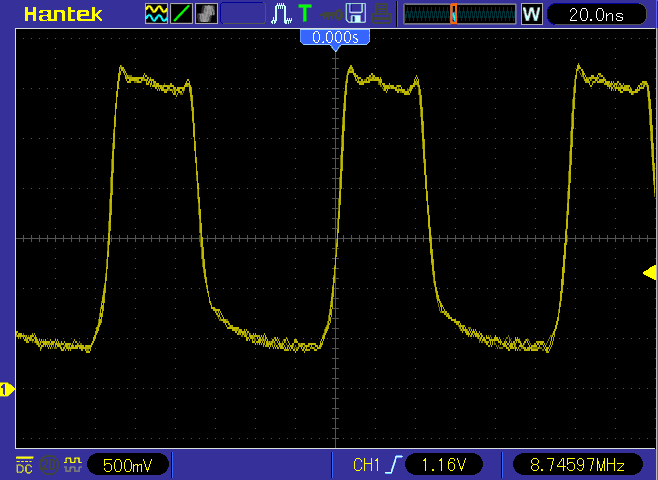Click the DC coupling icon

point(24,464)
